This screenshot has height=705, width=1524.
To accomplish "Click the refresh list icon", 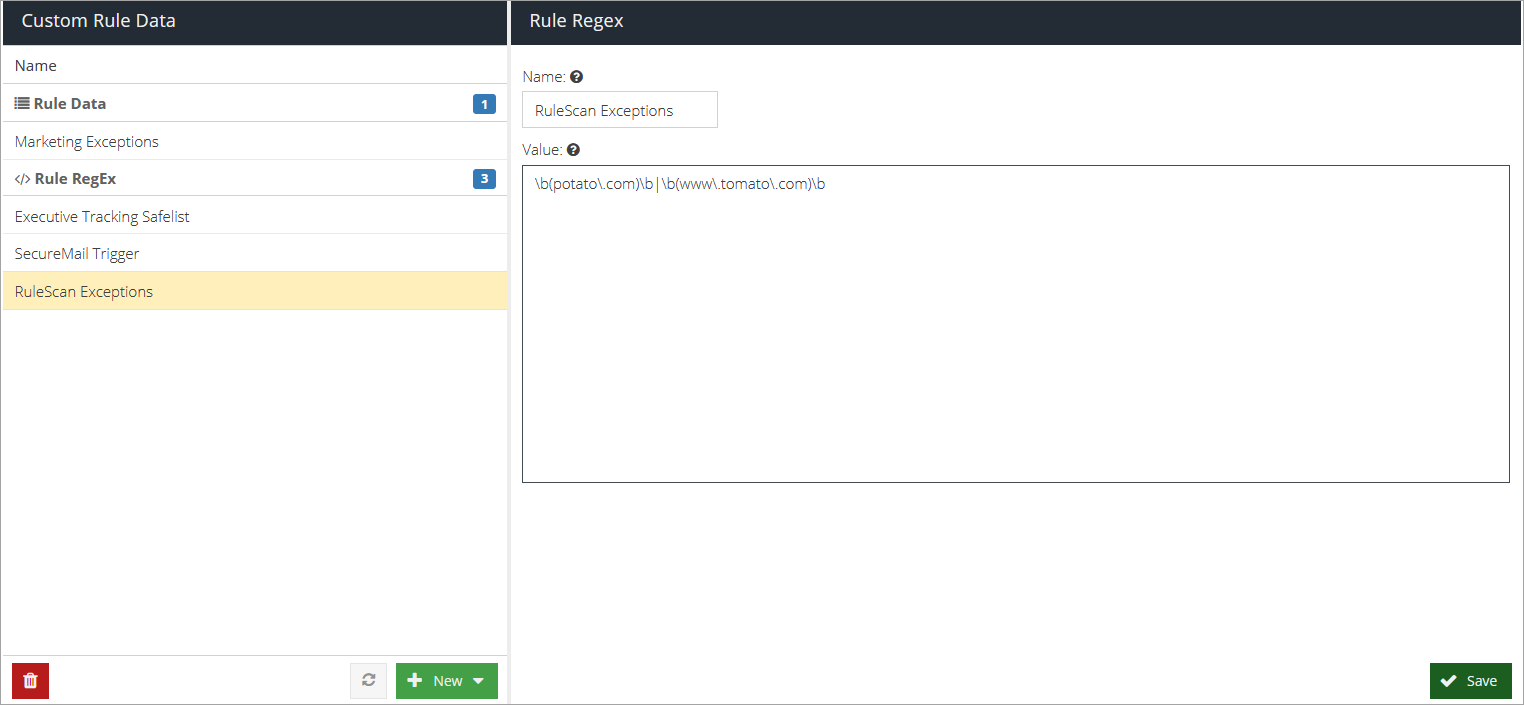I will [x=368, y=681].
